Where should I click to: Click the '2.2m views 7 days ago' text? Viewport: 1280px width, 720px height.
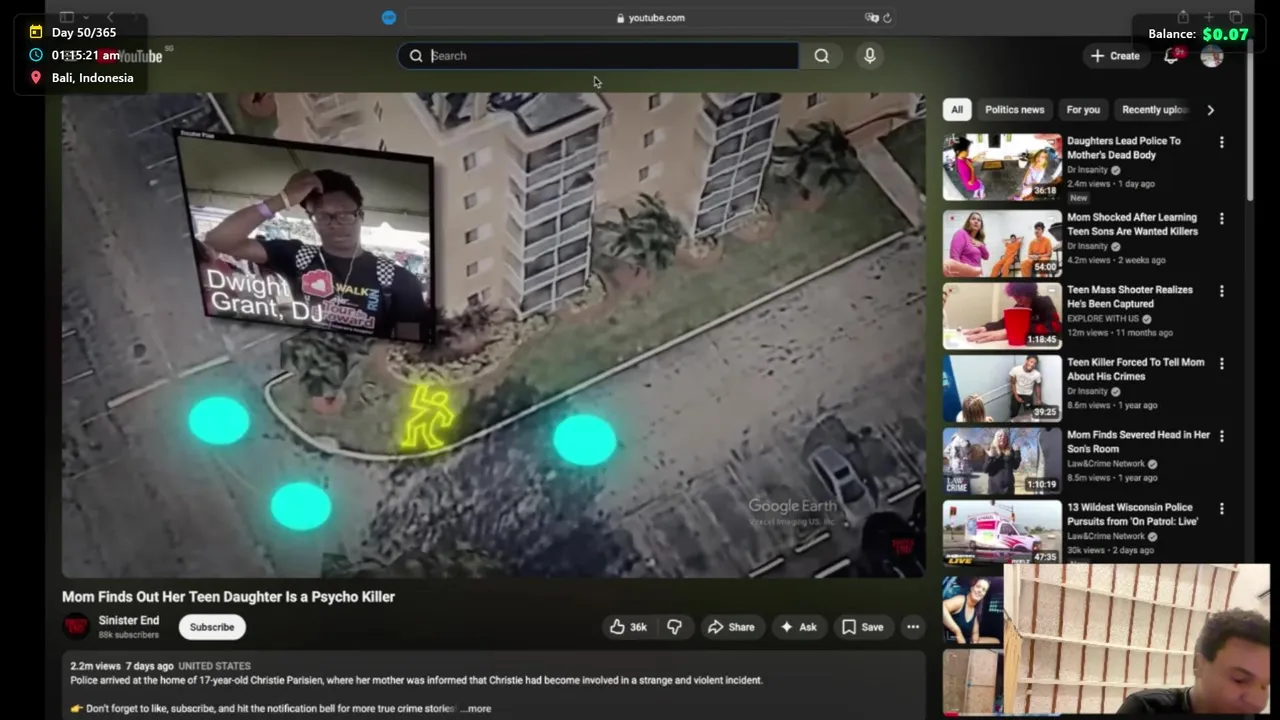122,666
